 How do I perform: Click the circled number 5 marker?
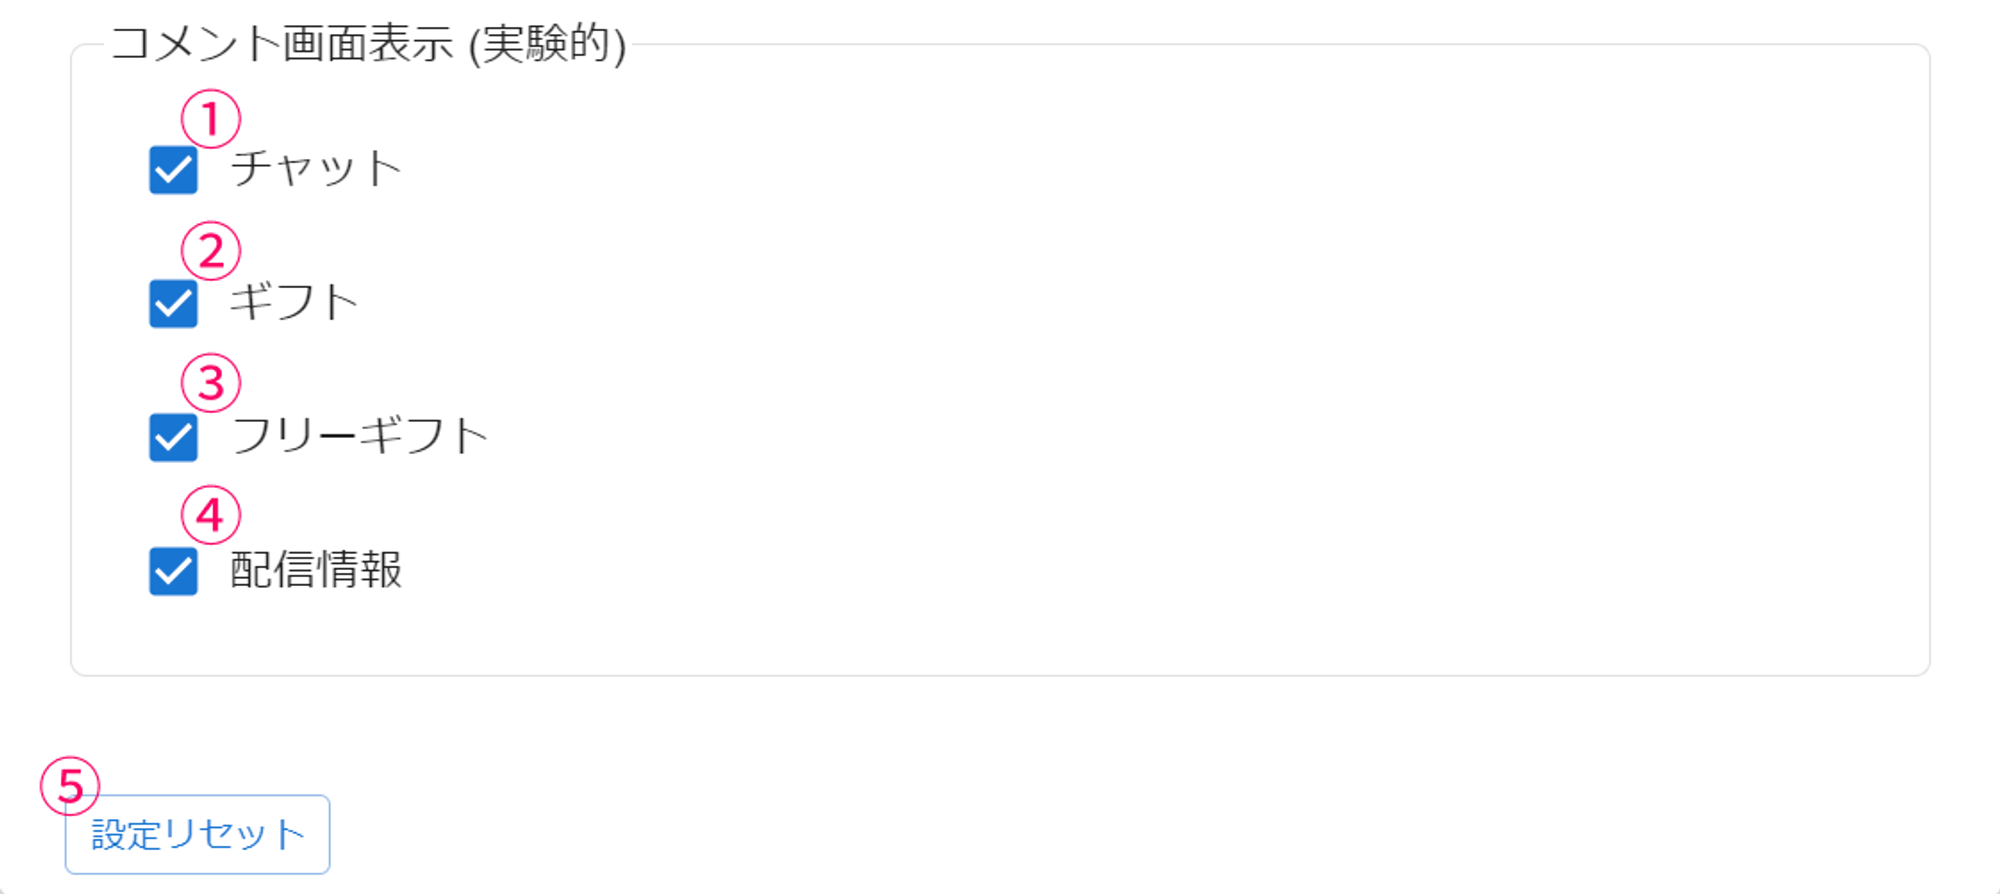pyautogui.click(x=70, y=786)
